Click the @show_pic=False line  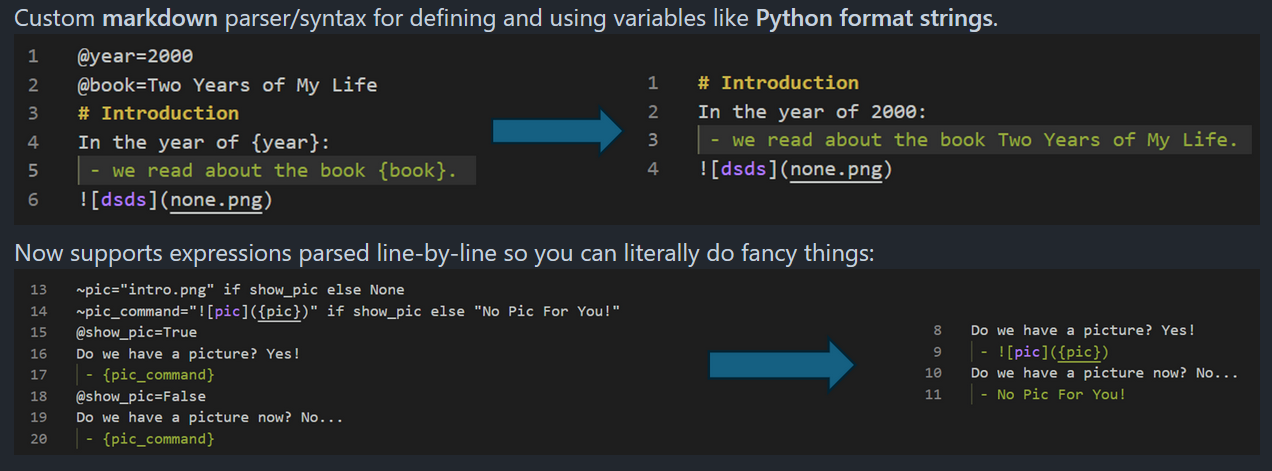pyautogui.click(x=140, y=396)
